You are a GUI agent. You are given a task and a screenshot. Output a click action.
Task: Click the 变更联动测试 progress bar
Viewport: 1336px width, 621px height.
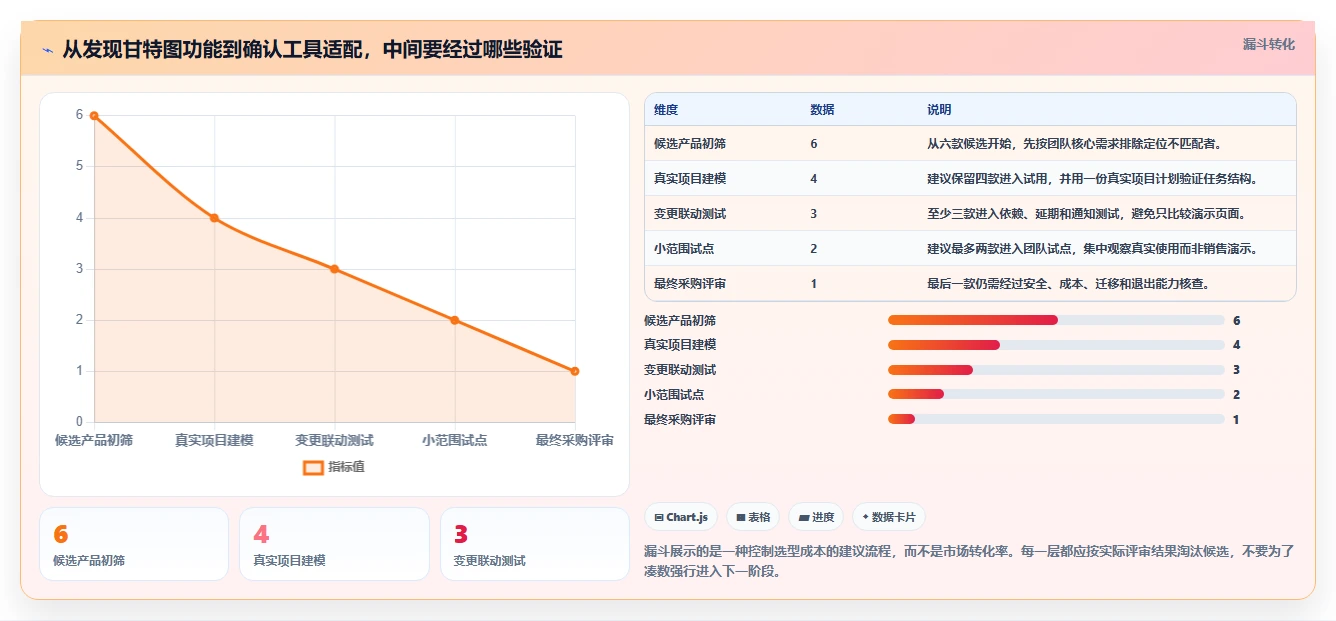tap(1056, 370)
